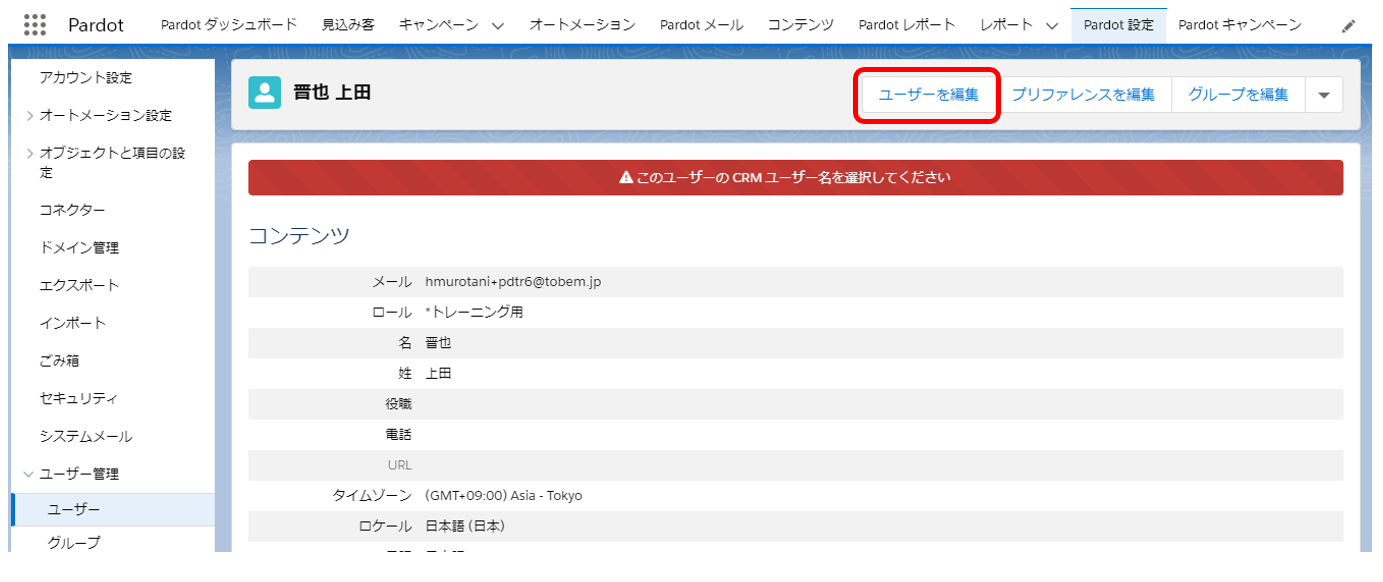Open the Pardot メール tab
The height and width of the screenshot is (582, 1383).
pyautogui.click(x=702, y=25)
